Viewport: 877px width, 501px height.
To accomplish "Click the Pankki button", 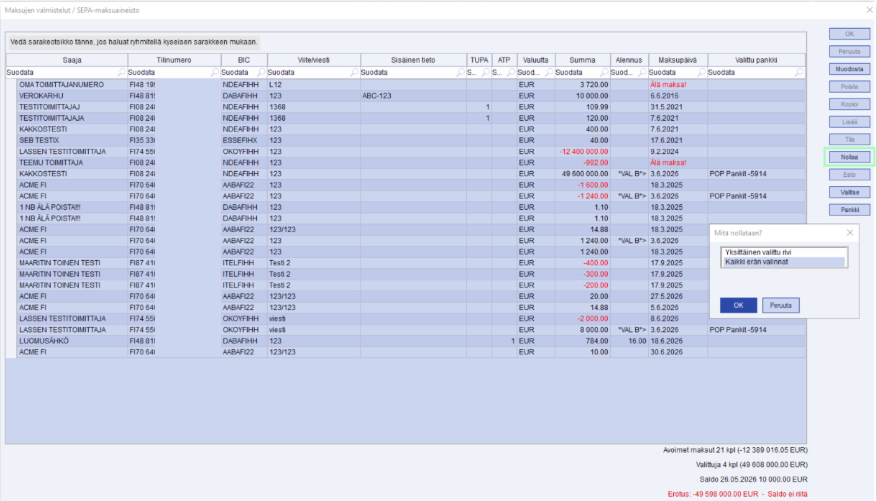I will click(849, 210).
